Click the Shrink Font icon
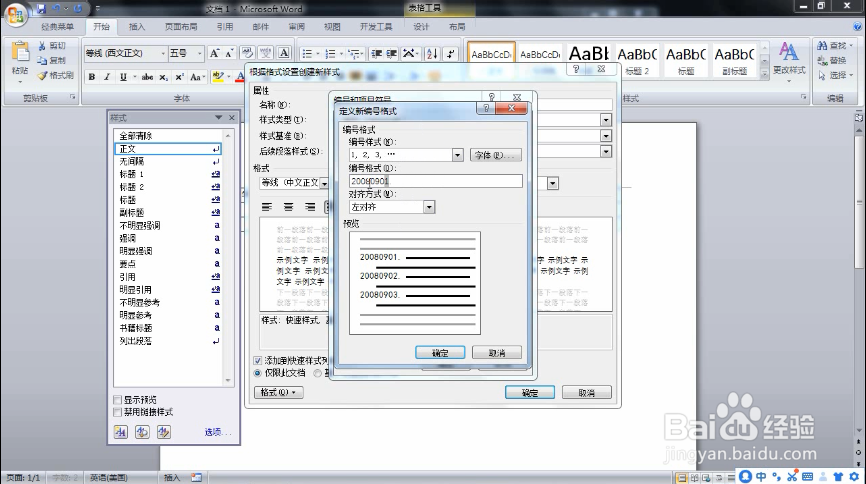 [229, 53]
